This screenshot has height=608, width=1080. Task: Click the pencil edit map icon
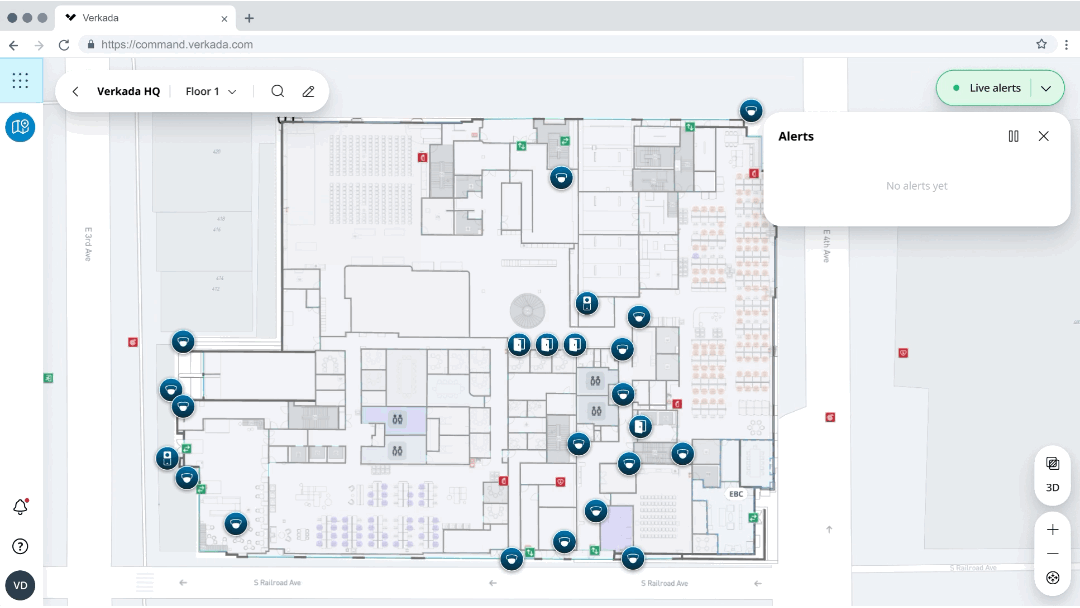(309, 92)
